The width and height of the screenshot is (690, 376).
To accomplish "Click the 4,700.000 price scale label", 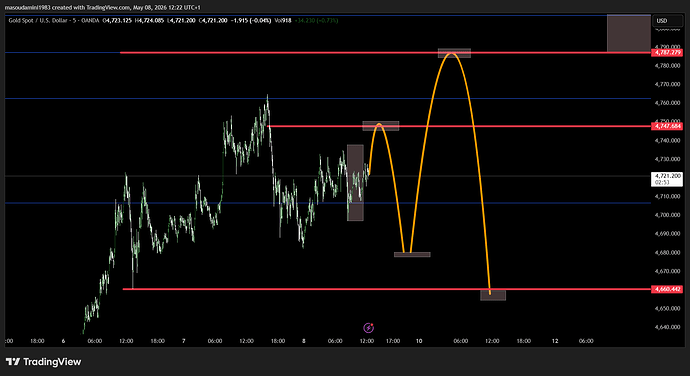I will tap(668, 215).
